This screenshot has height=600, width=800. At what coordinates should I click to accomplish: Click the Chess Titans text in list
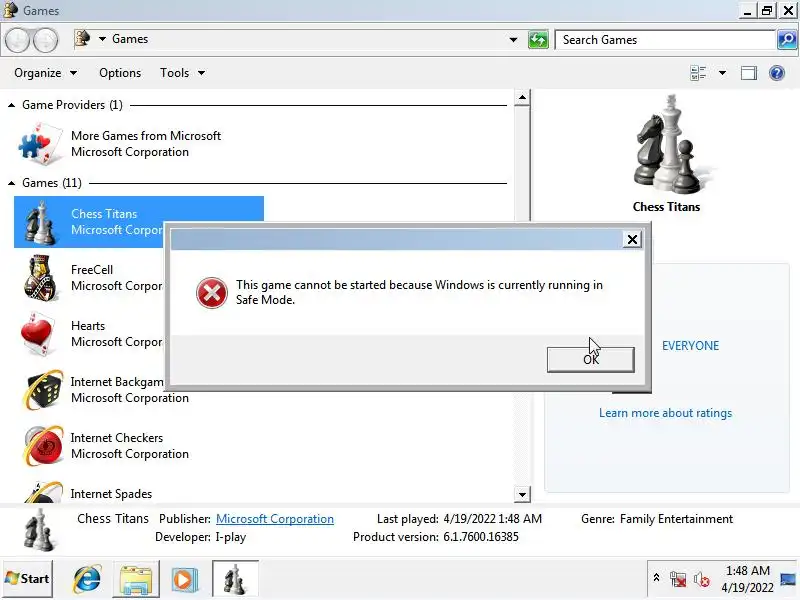pyautogui.click(x=104, y=214)
